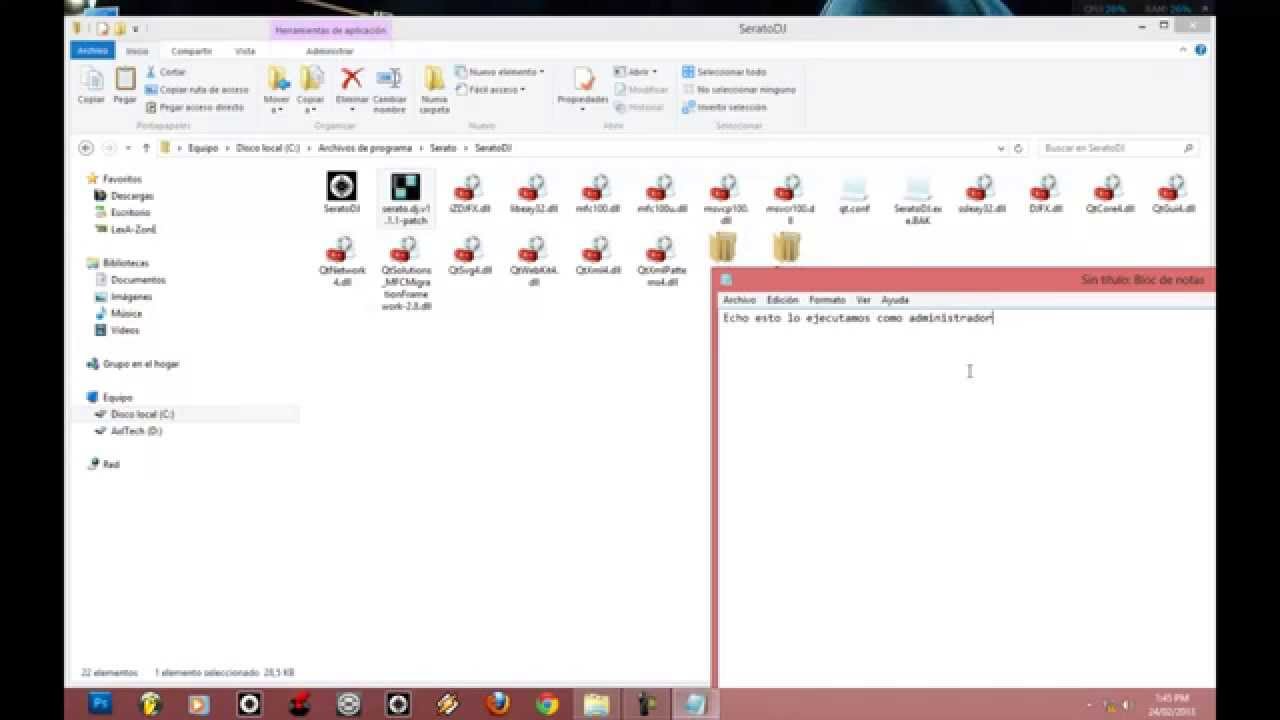Switch to the Inicio ribbon tab
Image resolution: width=1280 pixels, height=720 pixels.
click(x=137, y=50)
